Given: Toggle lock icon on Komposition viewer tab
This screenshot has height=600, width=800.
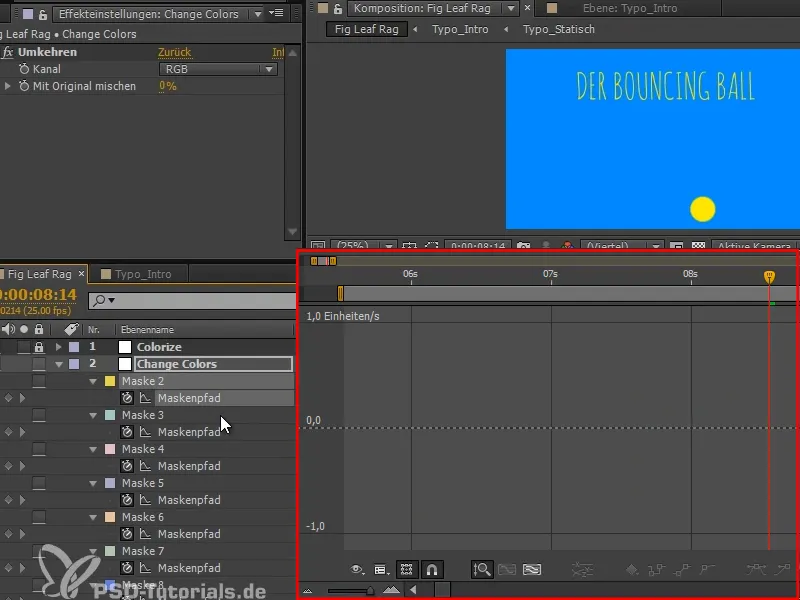Looking at the screenshot, I should (337, 8).
